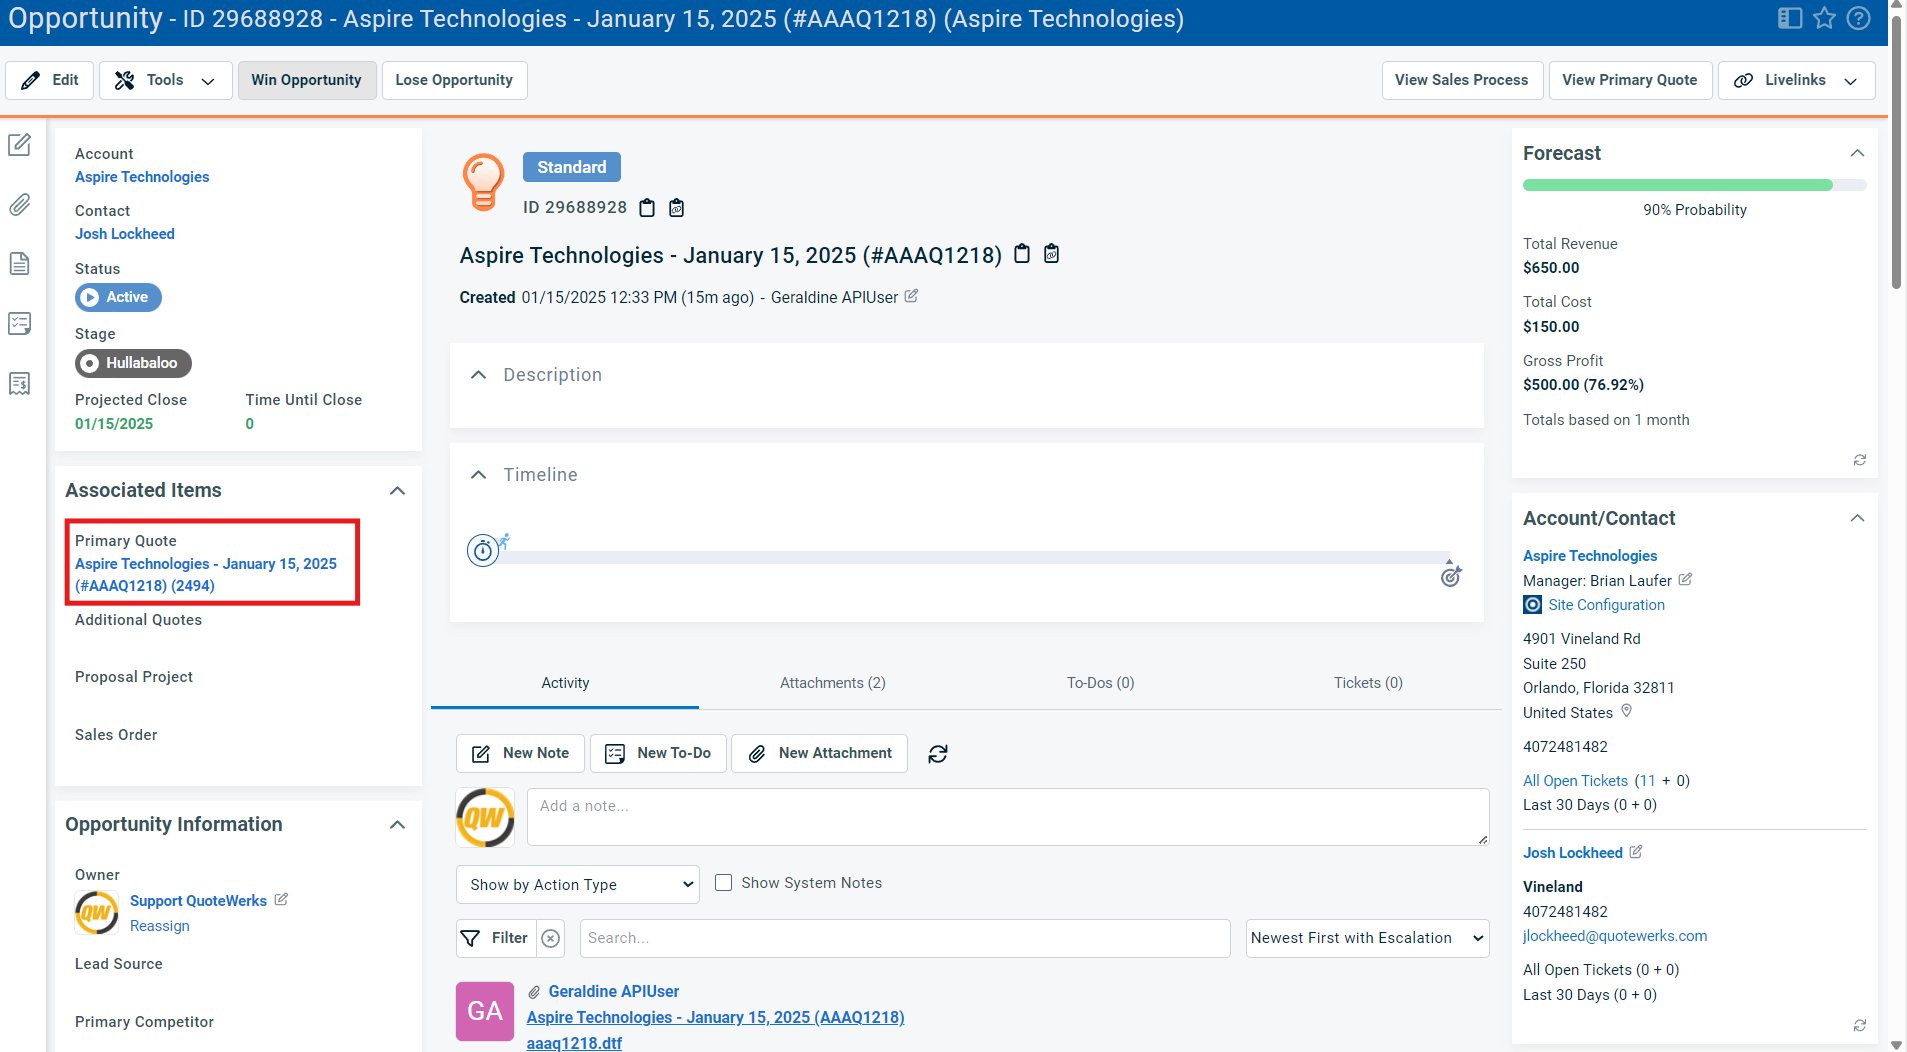Refresh the activity feed

pyautogui.click(x=937, y=754)
